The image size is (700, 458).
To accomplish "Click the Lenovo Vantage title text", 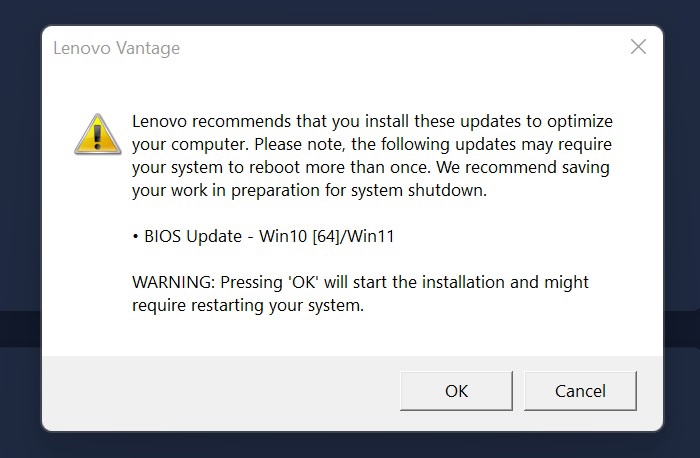I will [116, 48].
